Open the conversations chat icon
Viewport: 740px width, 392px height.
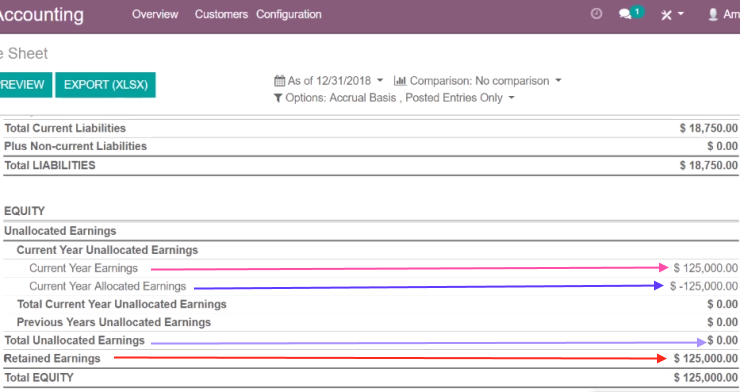click(x=625, y=14)
